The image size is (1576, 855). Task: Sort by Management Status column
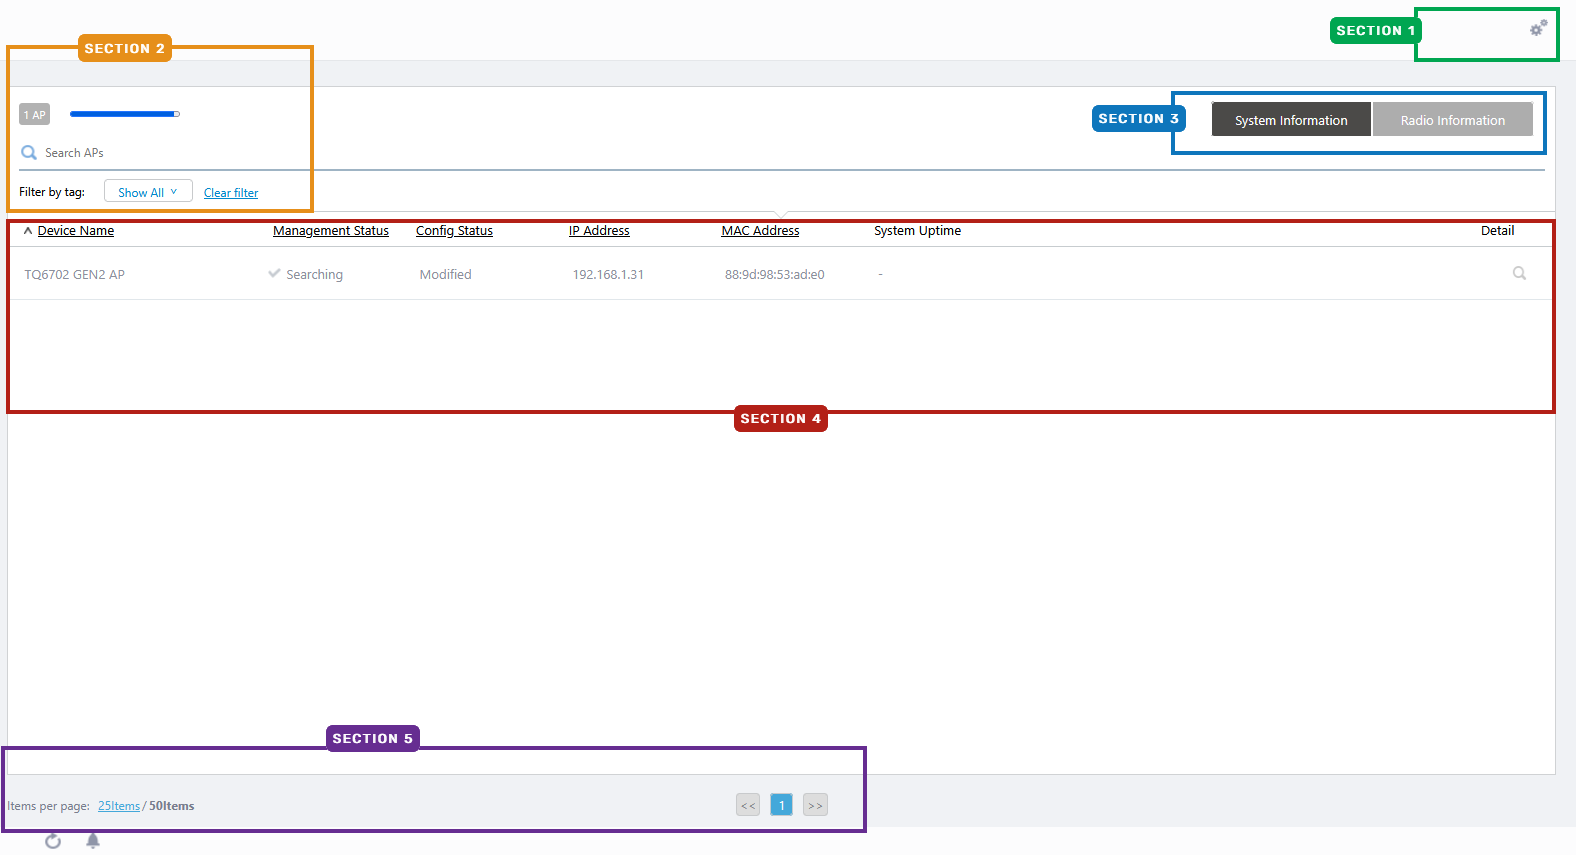coord(330,231)
